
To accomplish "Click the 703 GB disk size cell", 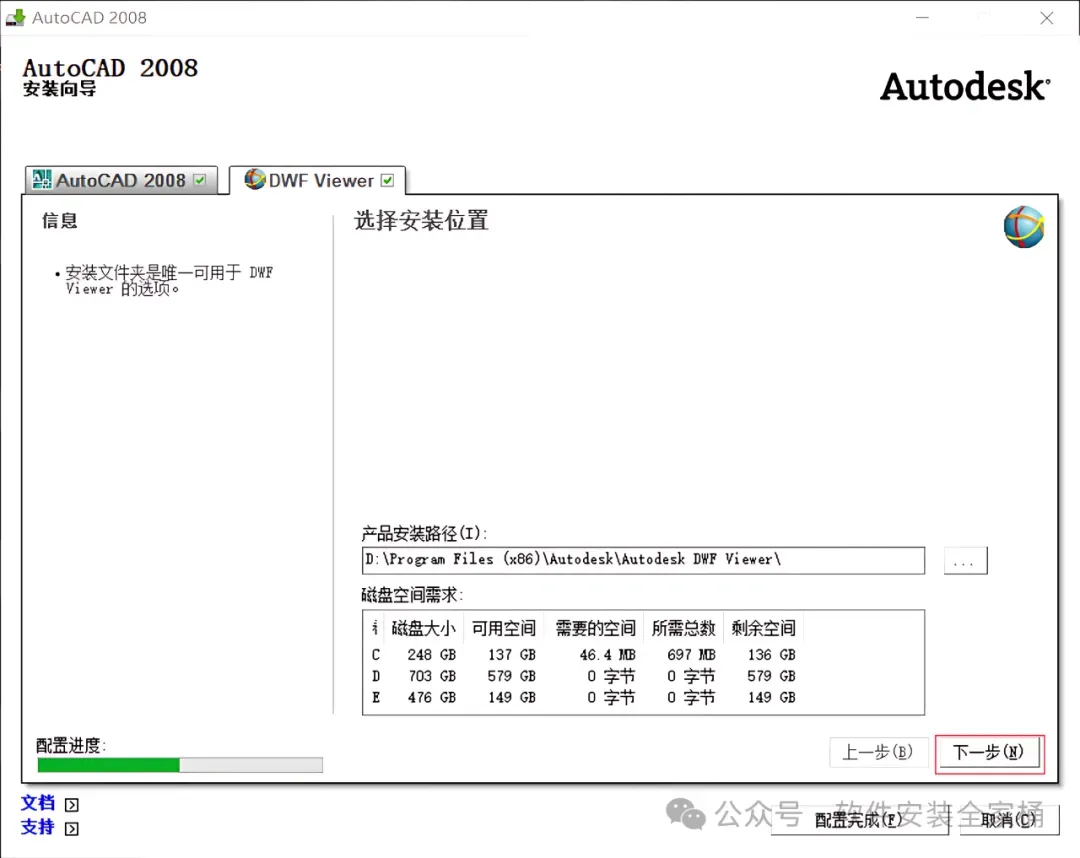I will point(432,676).
